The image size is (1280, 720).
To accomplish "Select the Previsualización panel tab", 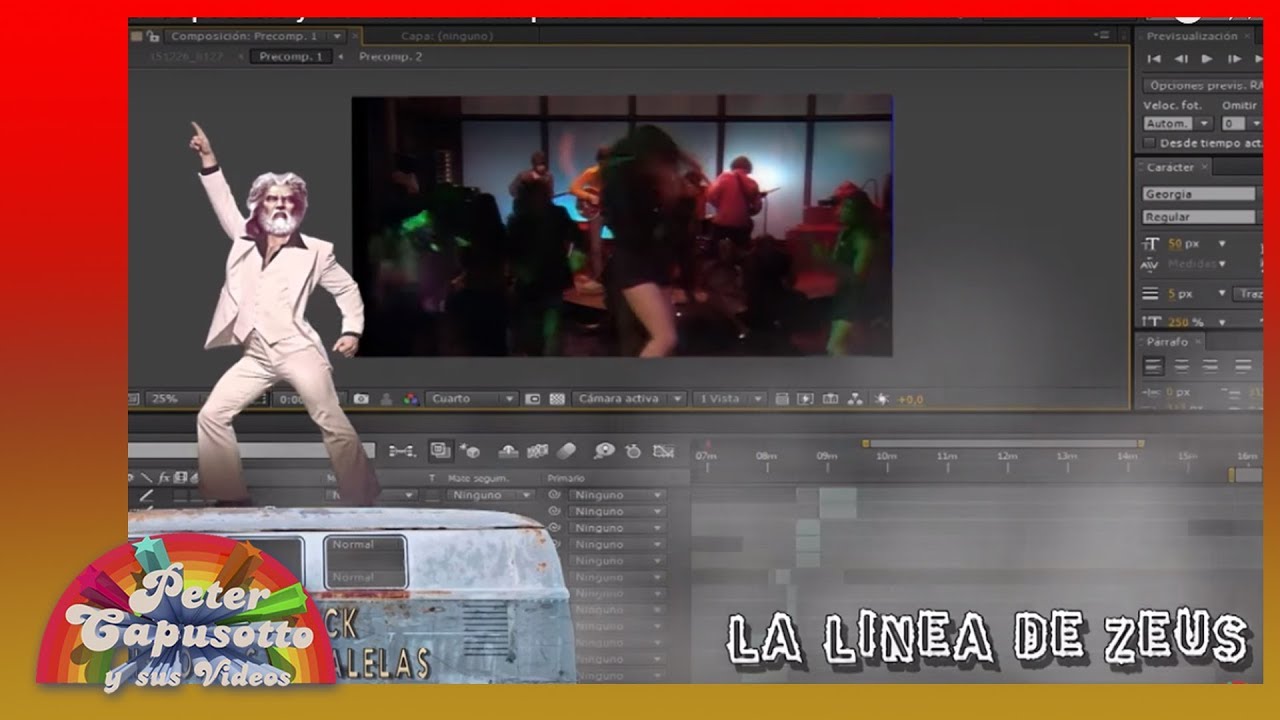I will [x=1192, y=36].
